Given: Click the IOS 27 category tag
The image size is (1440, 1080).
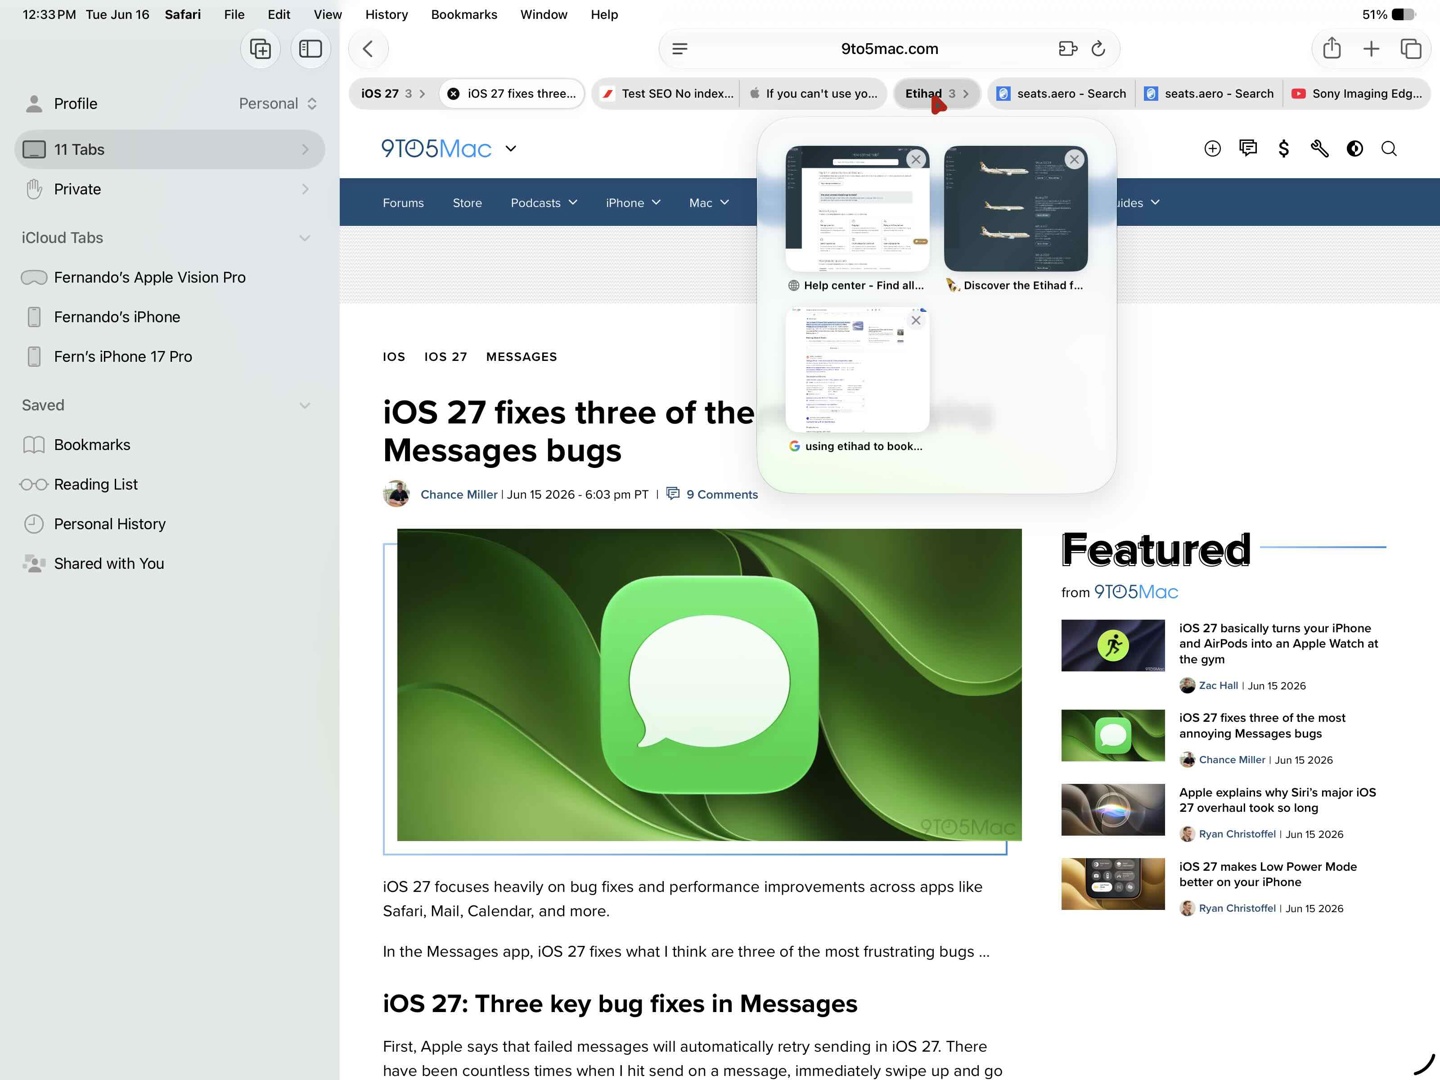Looking at the screenshot, I should coord(445,357).
